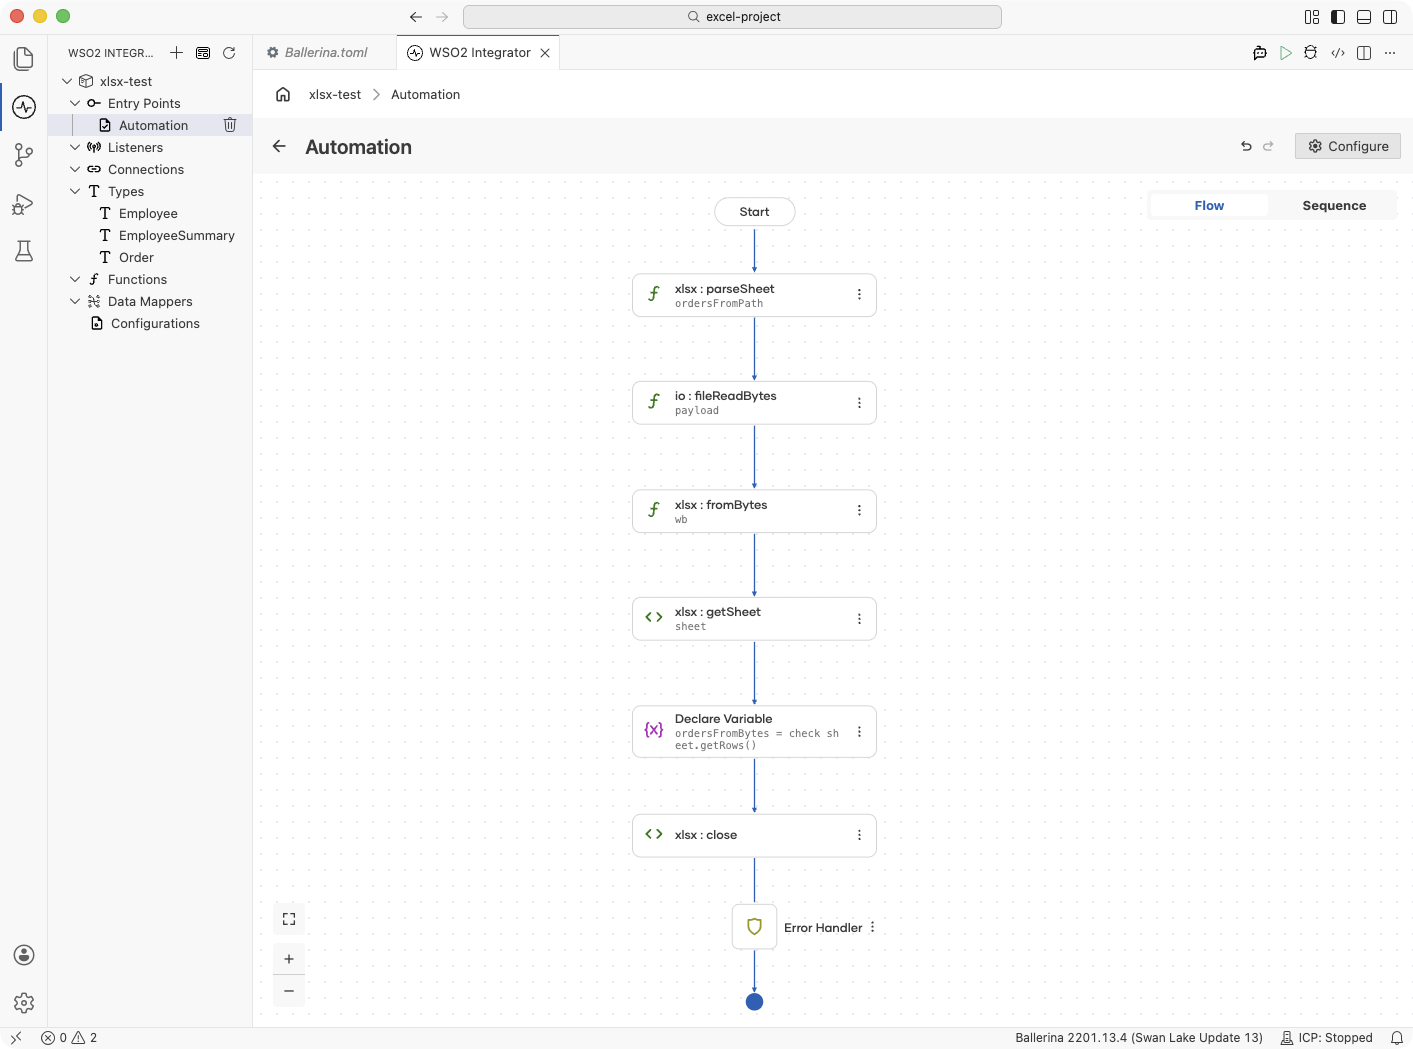This screenshot has width=1413, height=1049.
Task: Open the WSO2 Integrator activity bar icon
Action: coord(24,107)
